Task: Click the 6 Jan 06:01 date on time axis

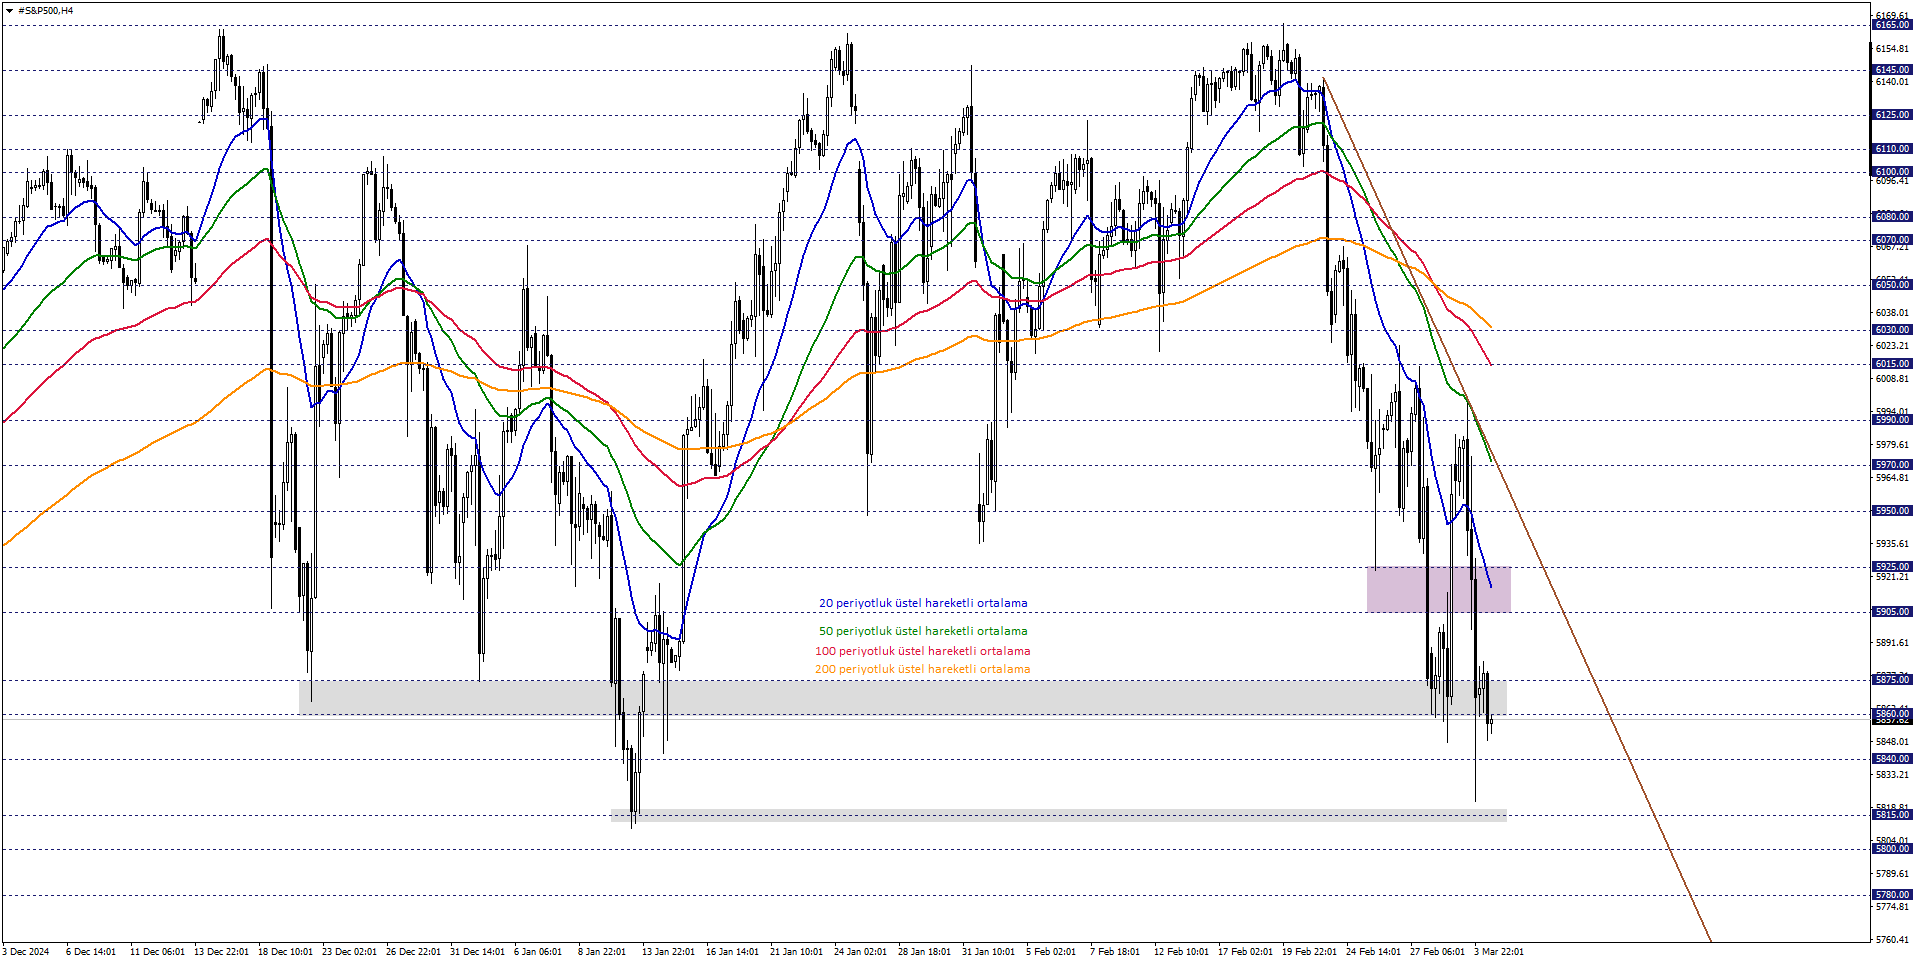Action: (538, 952)
